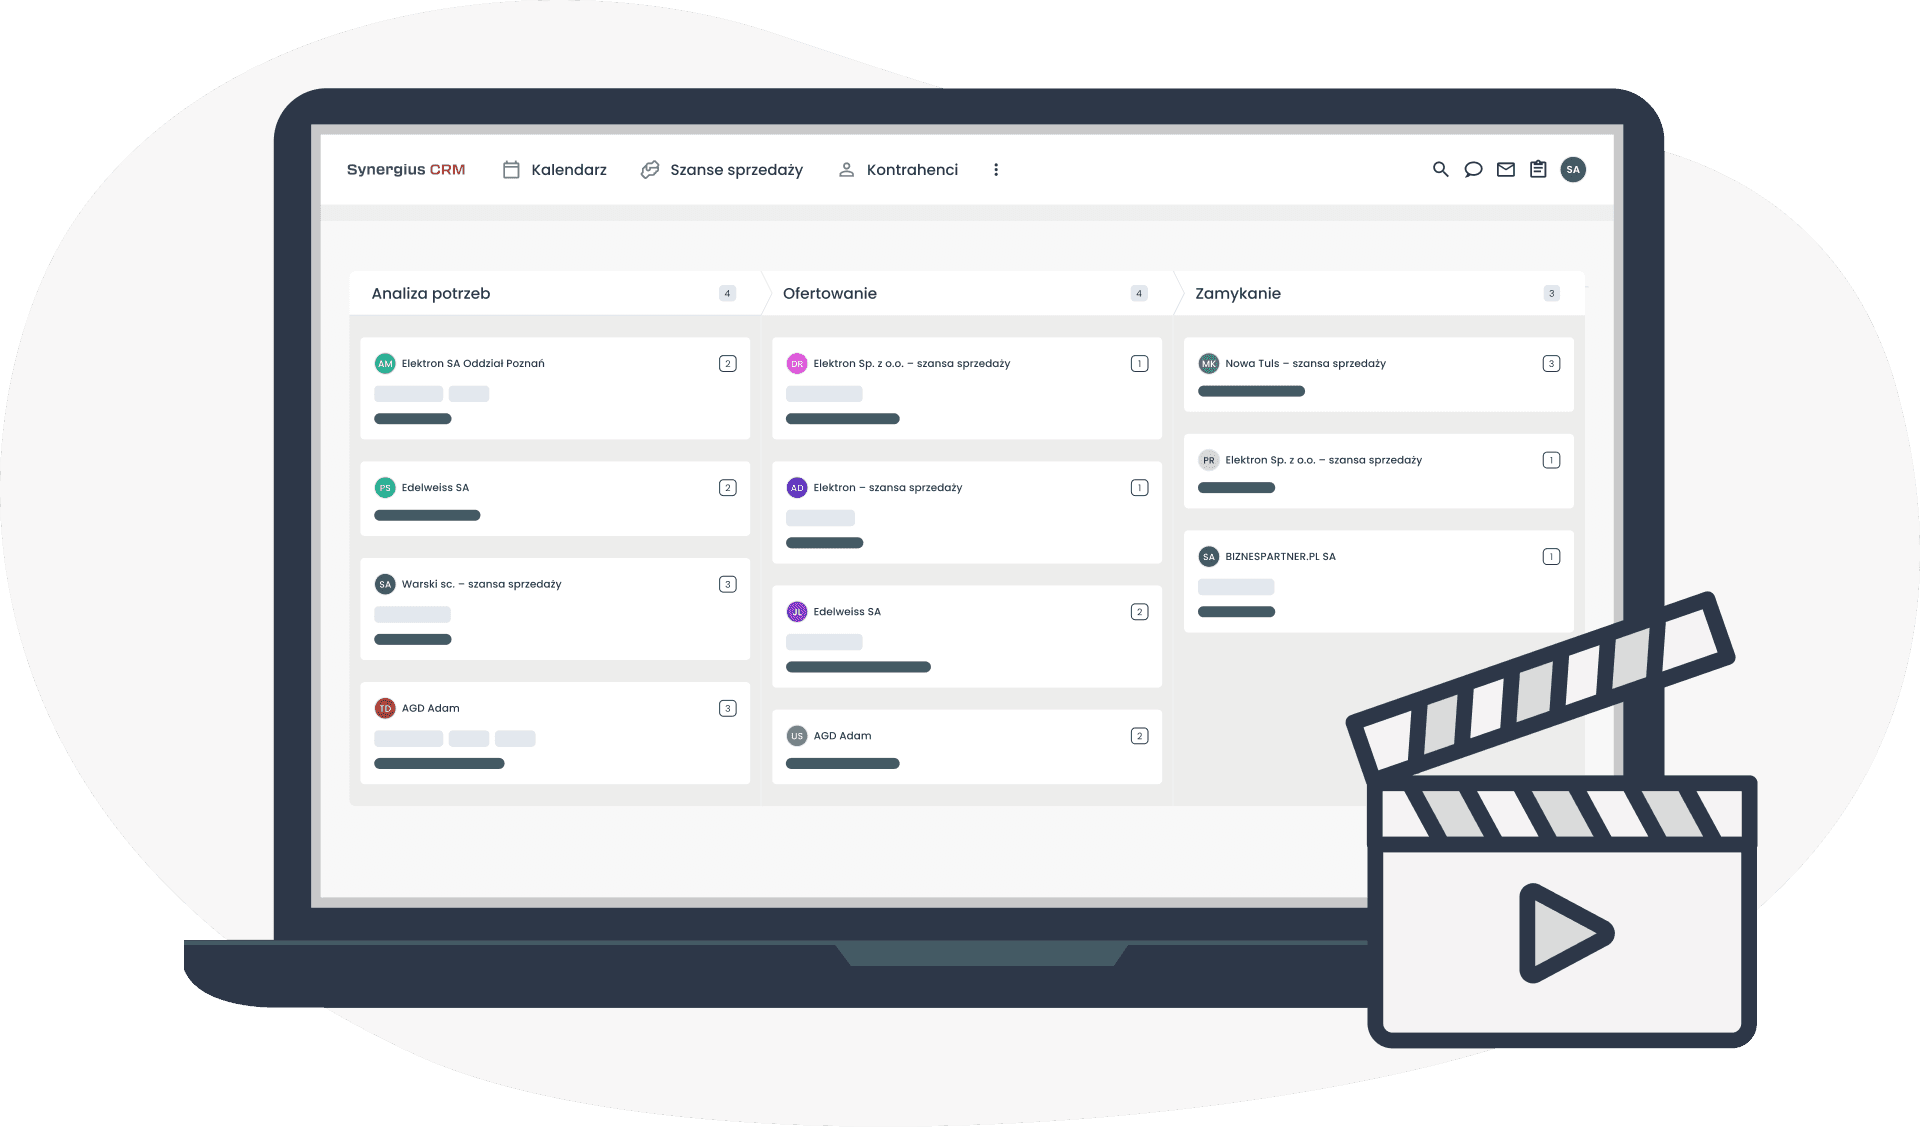The image size is (1920, 1127).
Task: Click the count badge in Analiza potrzeb header
Action: pyautogui.click(x=727, y=293)
